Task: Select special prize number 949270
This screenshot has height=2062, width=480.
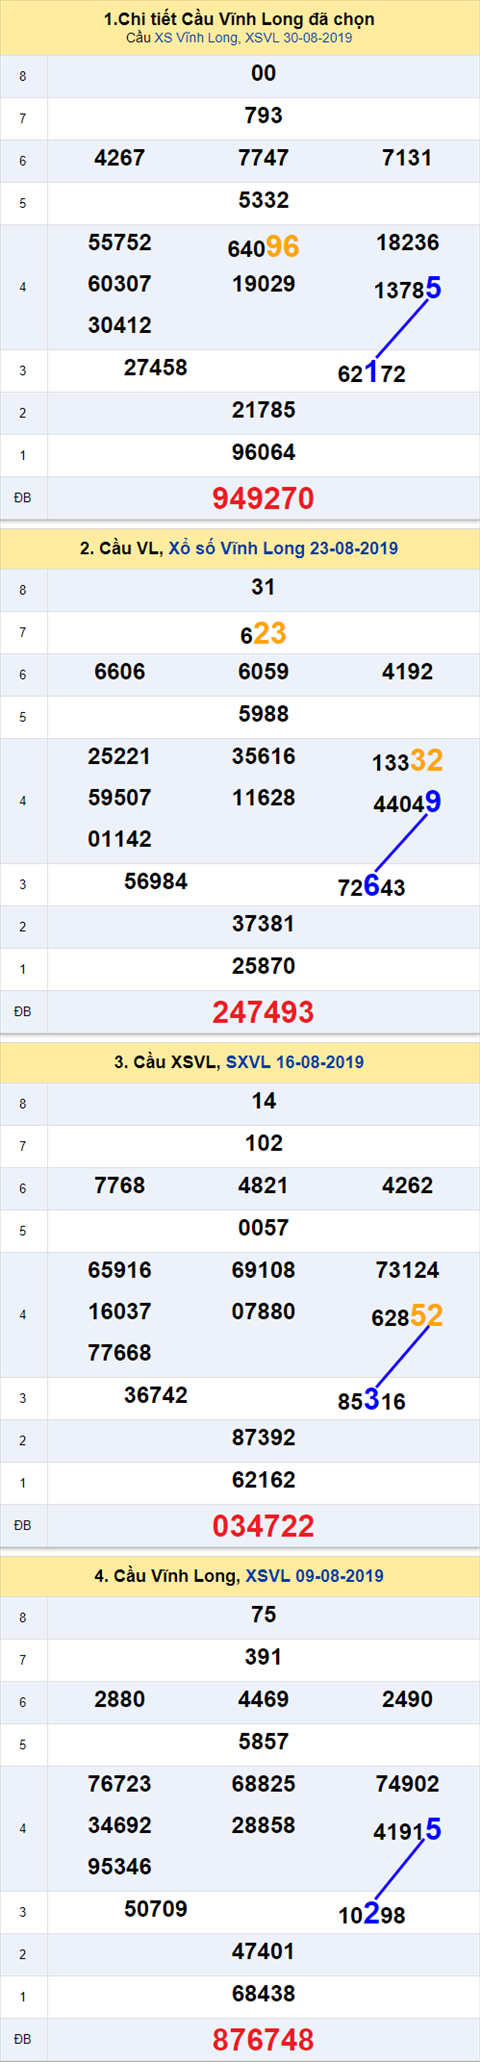Action: (x=264, y=498)
